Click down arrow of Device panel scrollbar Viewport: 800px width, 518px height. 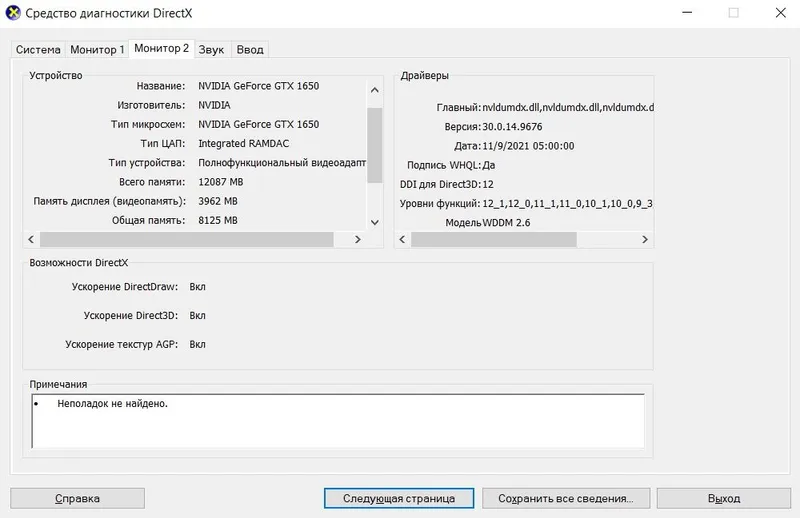pos(374,223)
